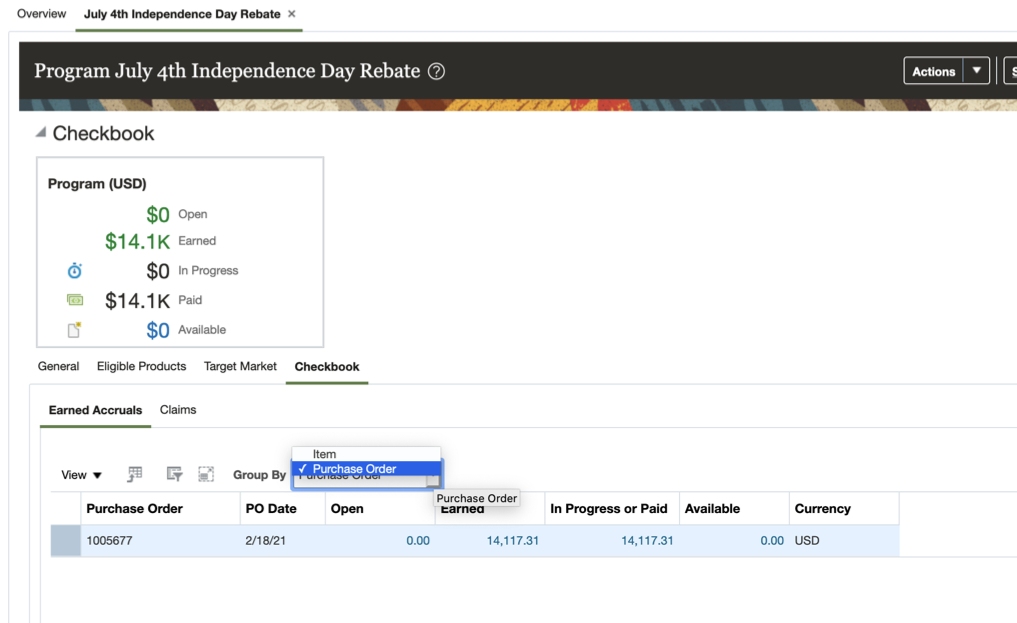Click the query by example filter icon
This screenshot has width=1017, height=623.
coord(174,474)
